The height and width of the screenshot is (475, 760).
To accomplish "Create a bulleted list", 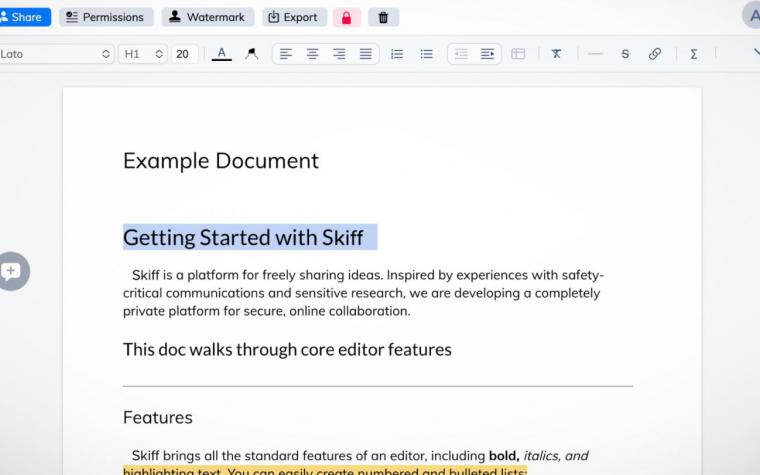I will (427, 54).
